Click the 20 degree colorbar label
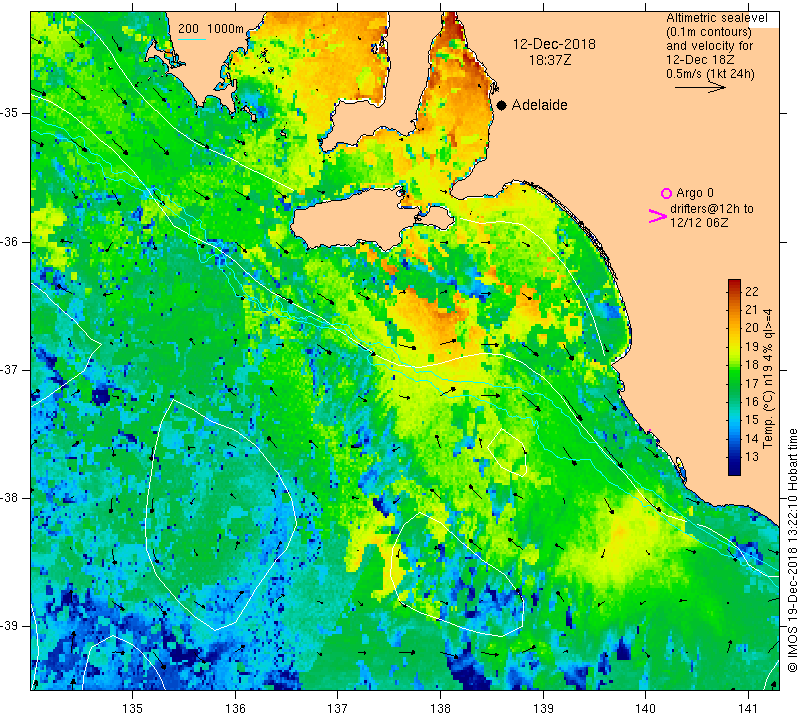This screenshot has width=800, height=720. [752, 328]
